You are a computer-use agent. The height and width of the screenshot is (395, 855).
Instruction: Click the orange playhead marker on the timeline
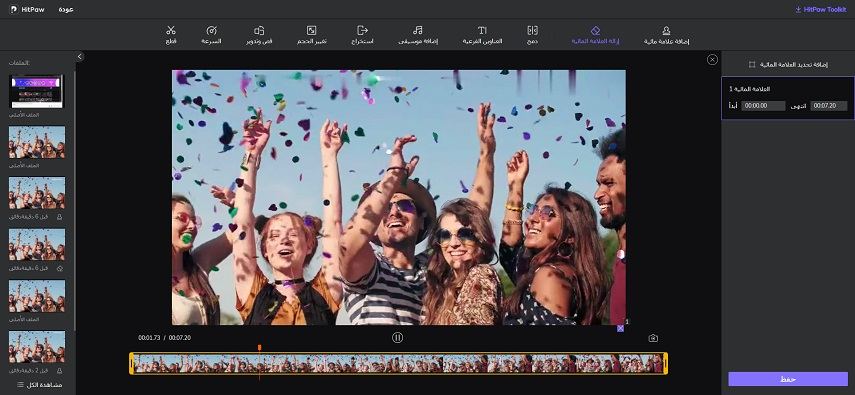(x=260, y=348)
